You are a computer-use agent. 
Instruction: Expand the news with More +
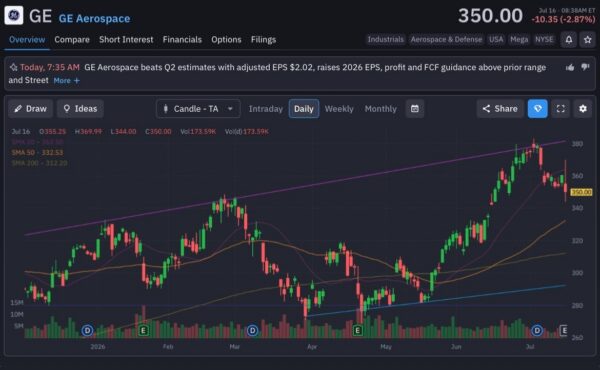click(67, 80)
